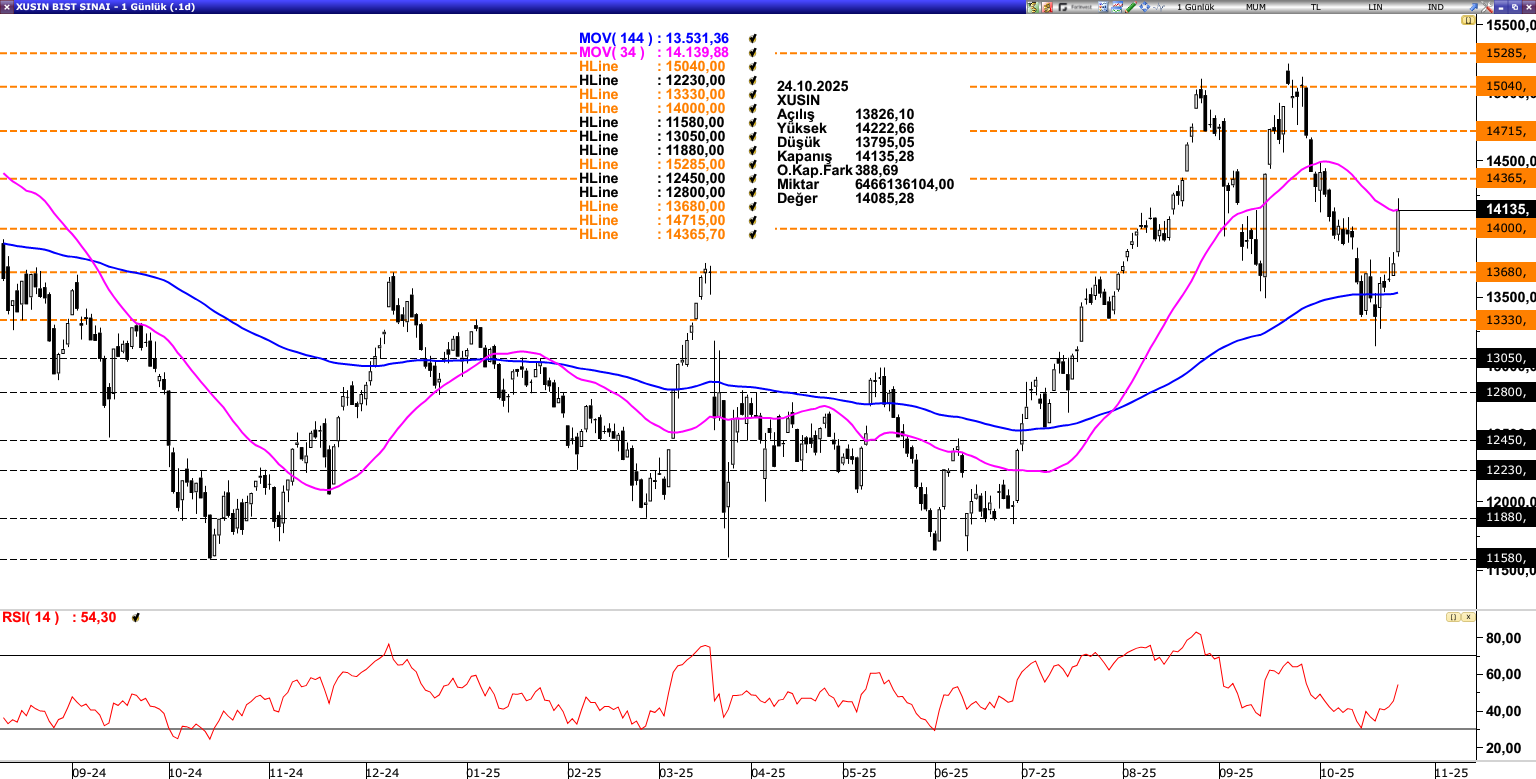Click the line chart type icon
Image resolution: width=1536 pixels, height=779 pixels.
pos(1117,7)
